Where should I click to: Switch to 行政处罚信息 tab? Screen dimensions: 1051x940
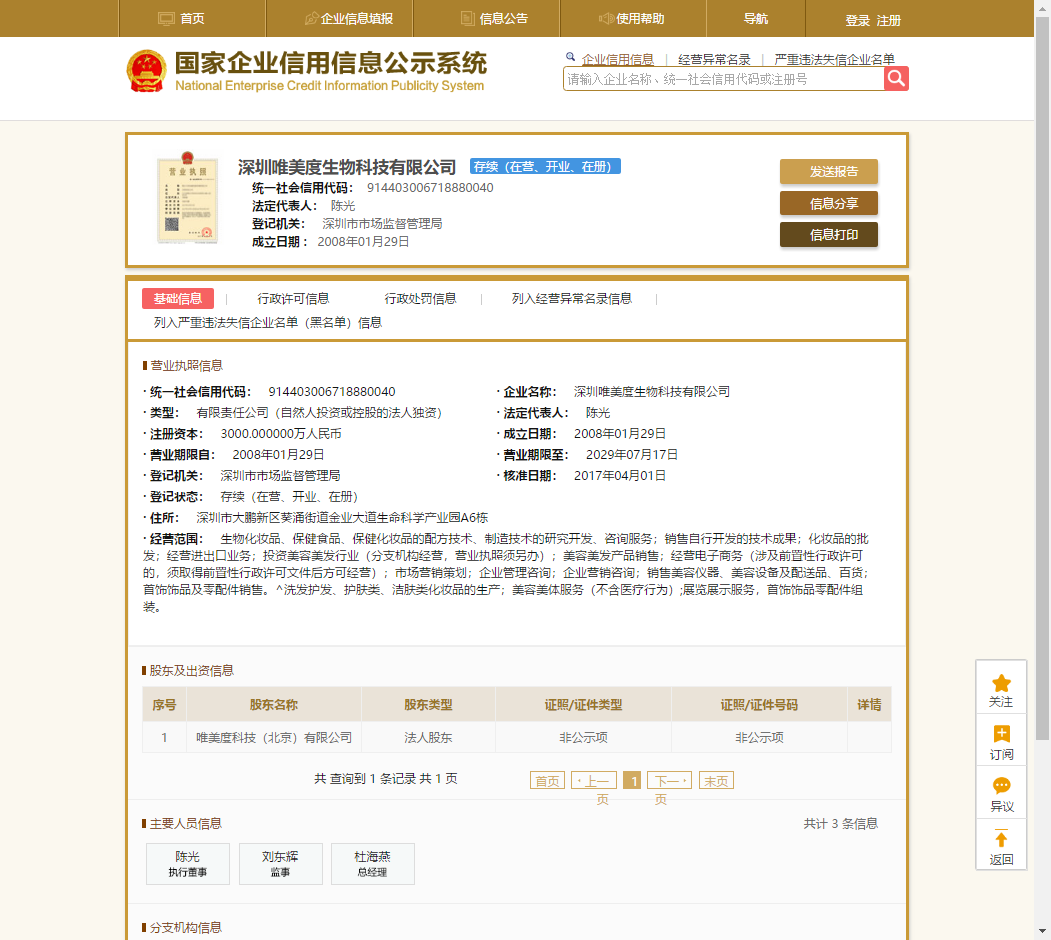[420, 298]
